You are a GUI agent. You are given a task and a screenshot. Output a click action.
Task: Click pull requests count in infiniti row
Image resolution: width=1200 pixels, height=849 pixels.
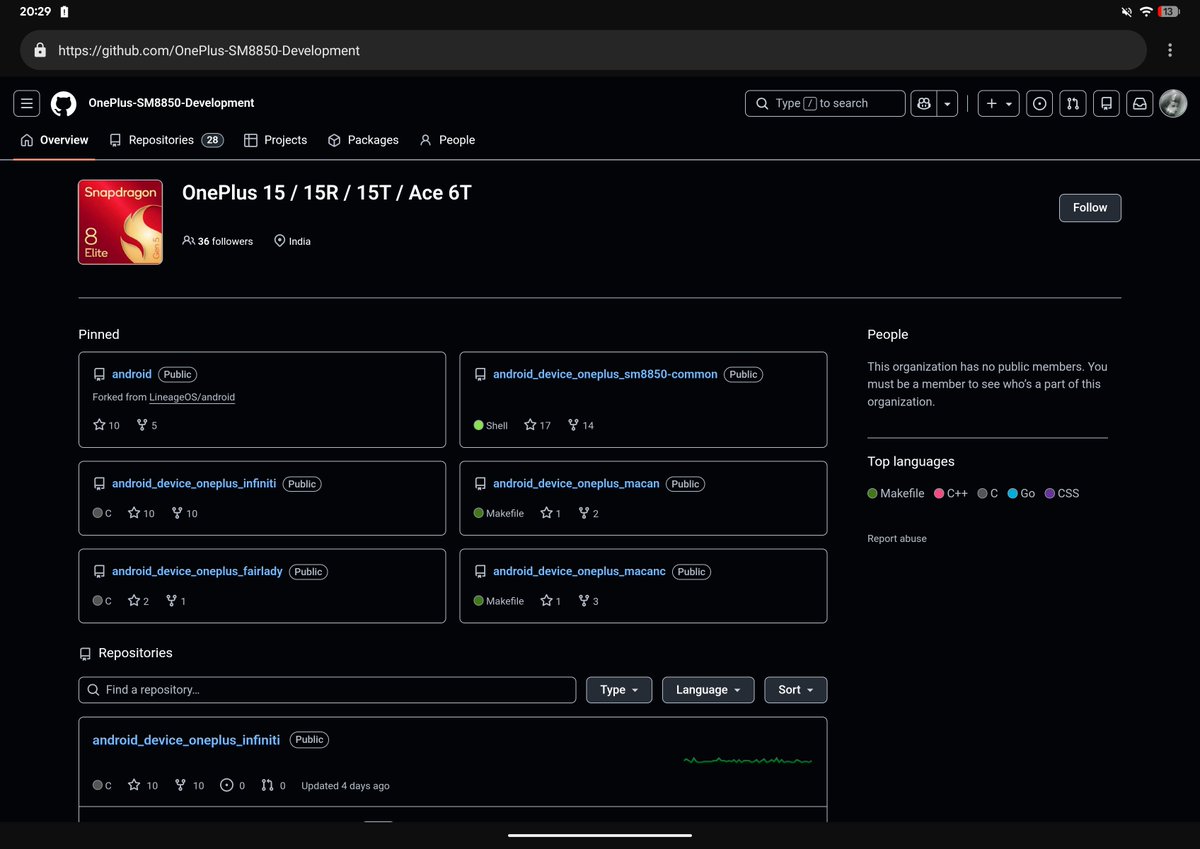pos(274,785)
